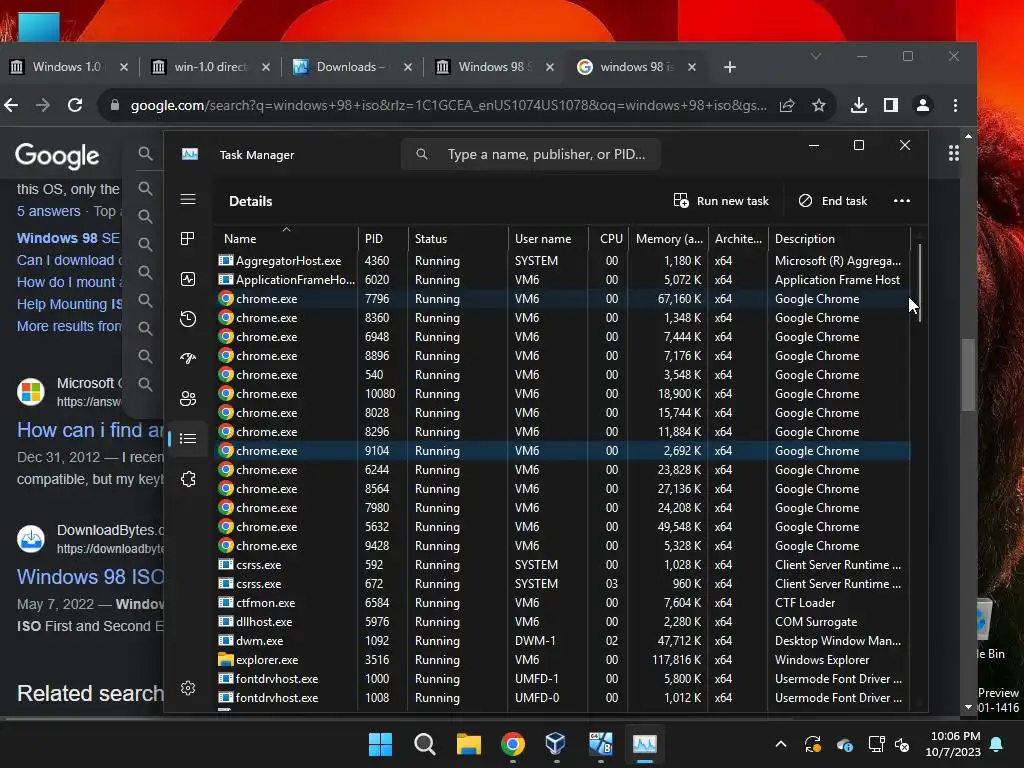Go back in Chrome
Viewport: 1024px width, 768px height.
[x=11, y=105]
